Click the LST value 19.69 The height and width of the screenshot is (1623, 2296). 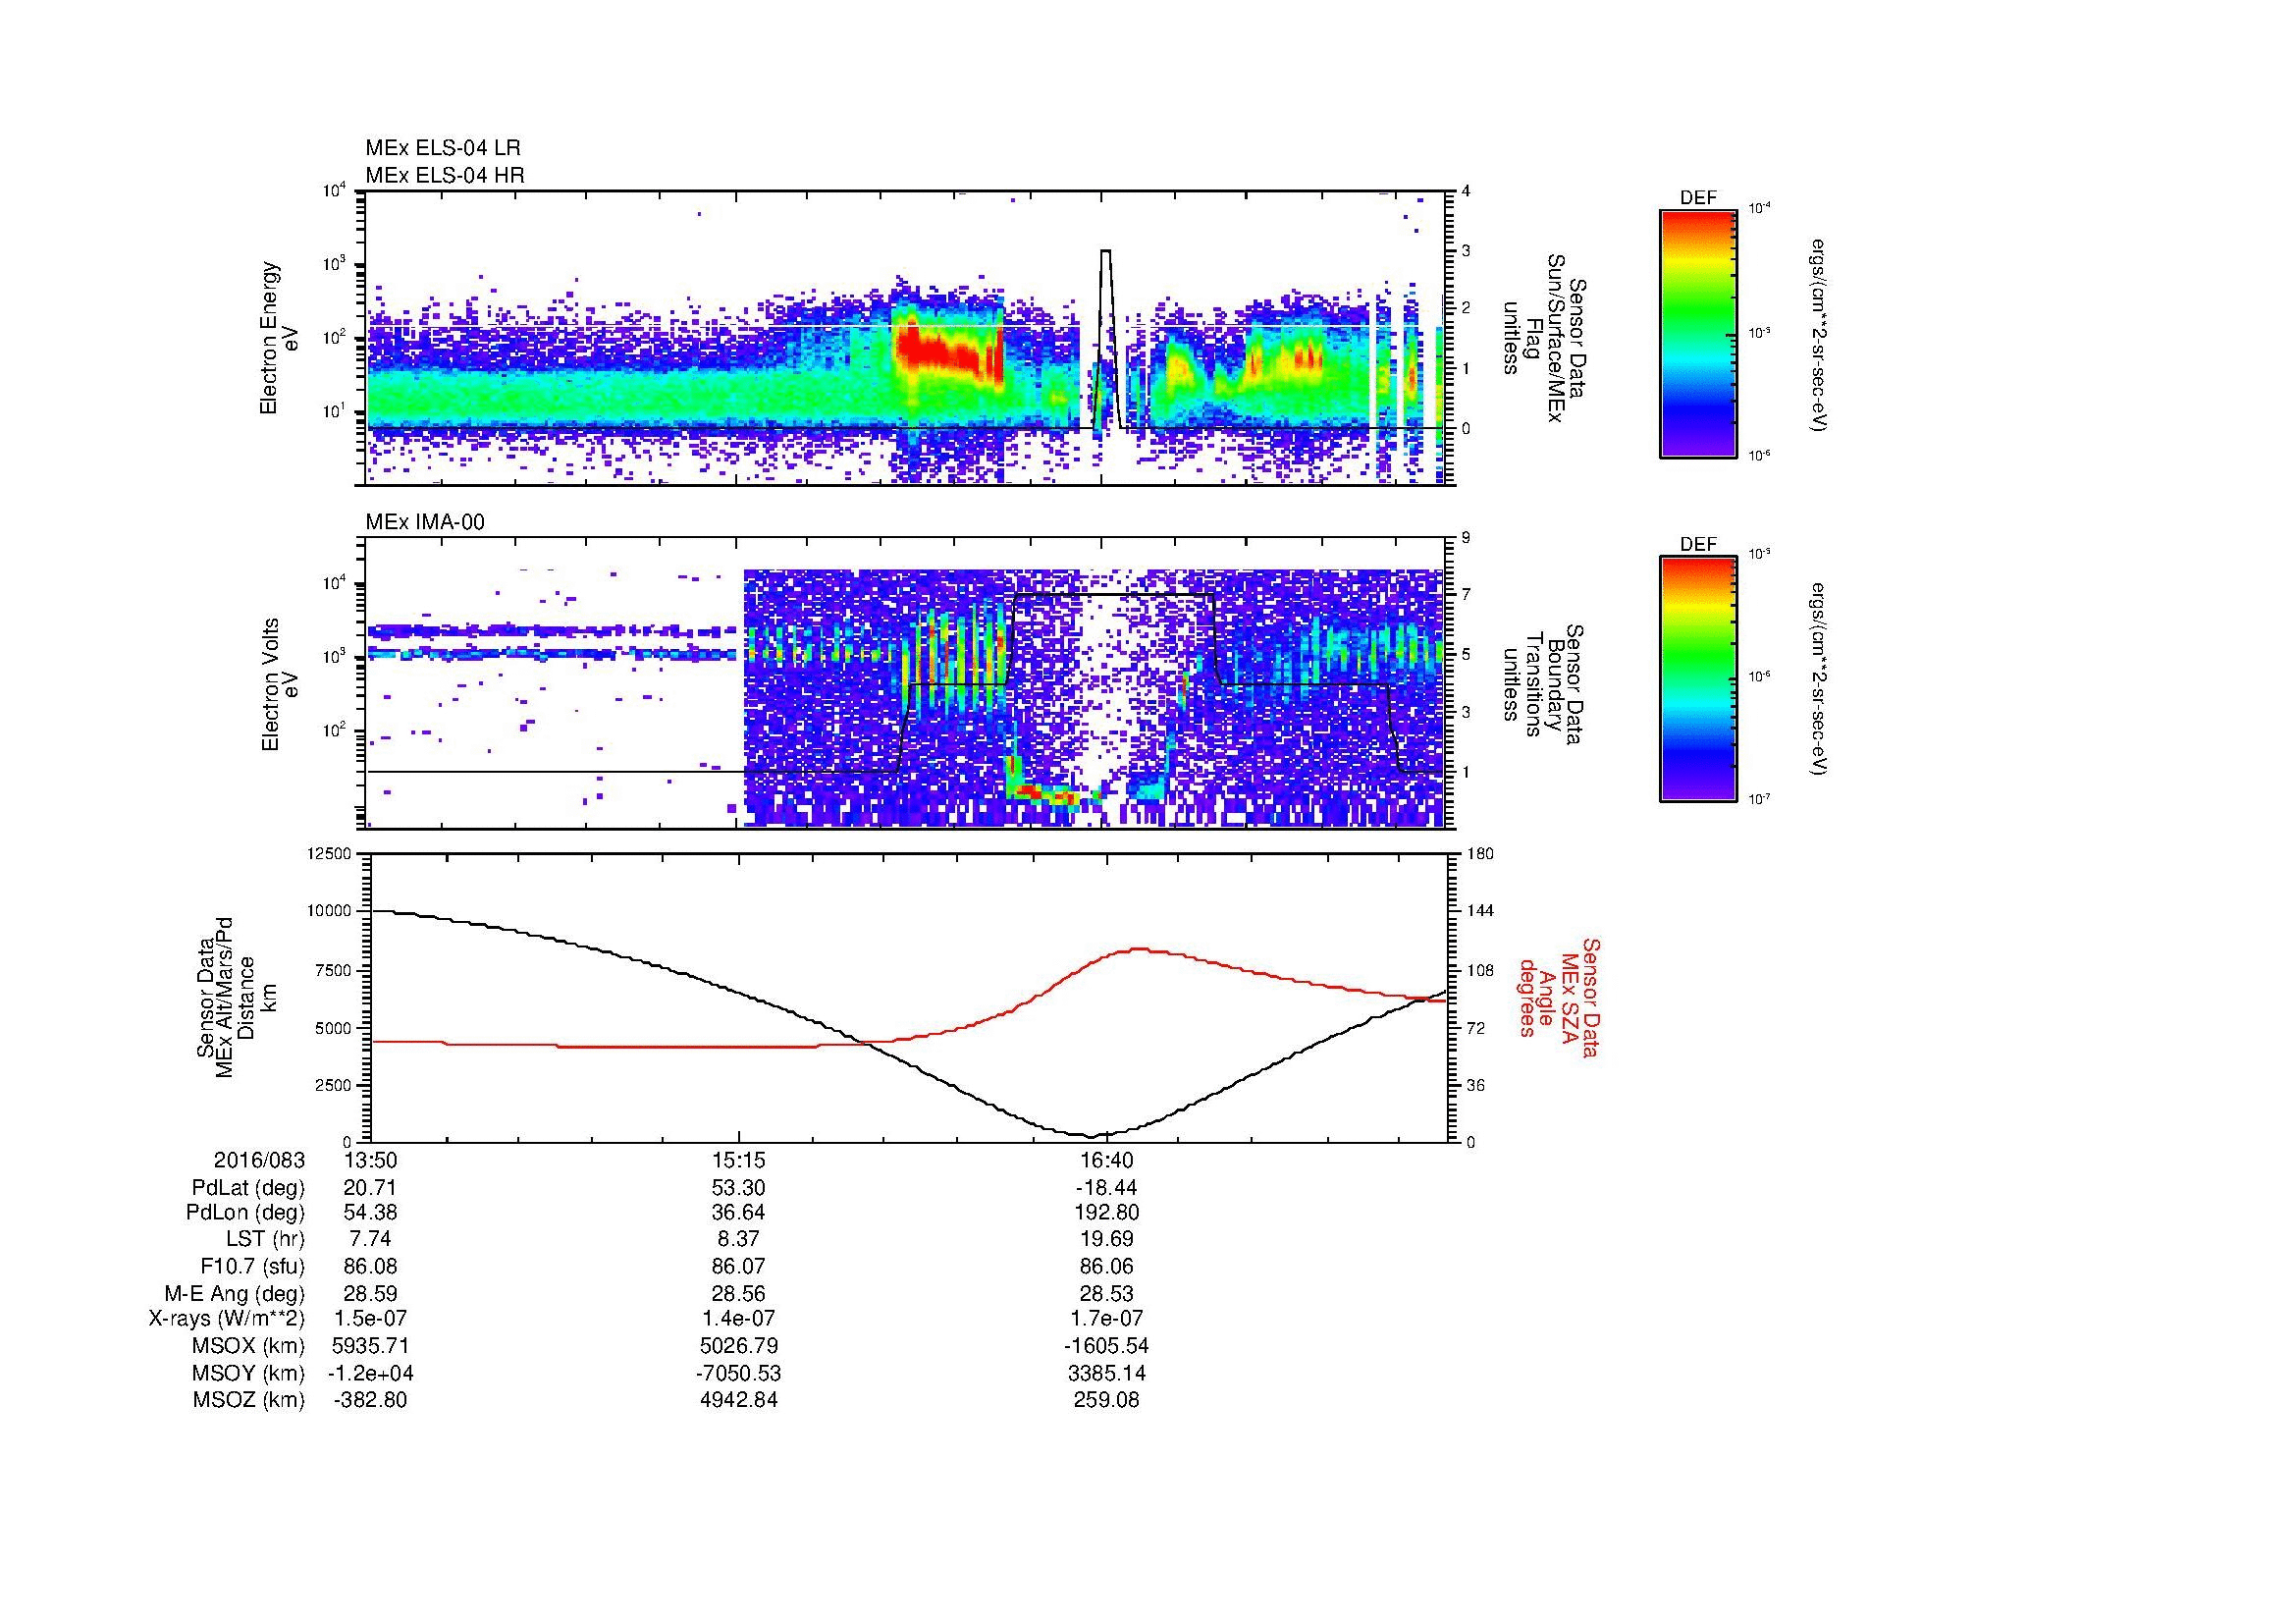coord(1106,1239)
